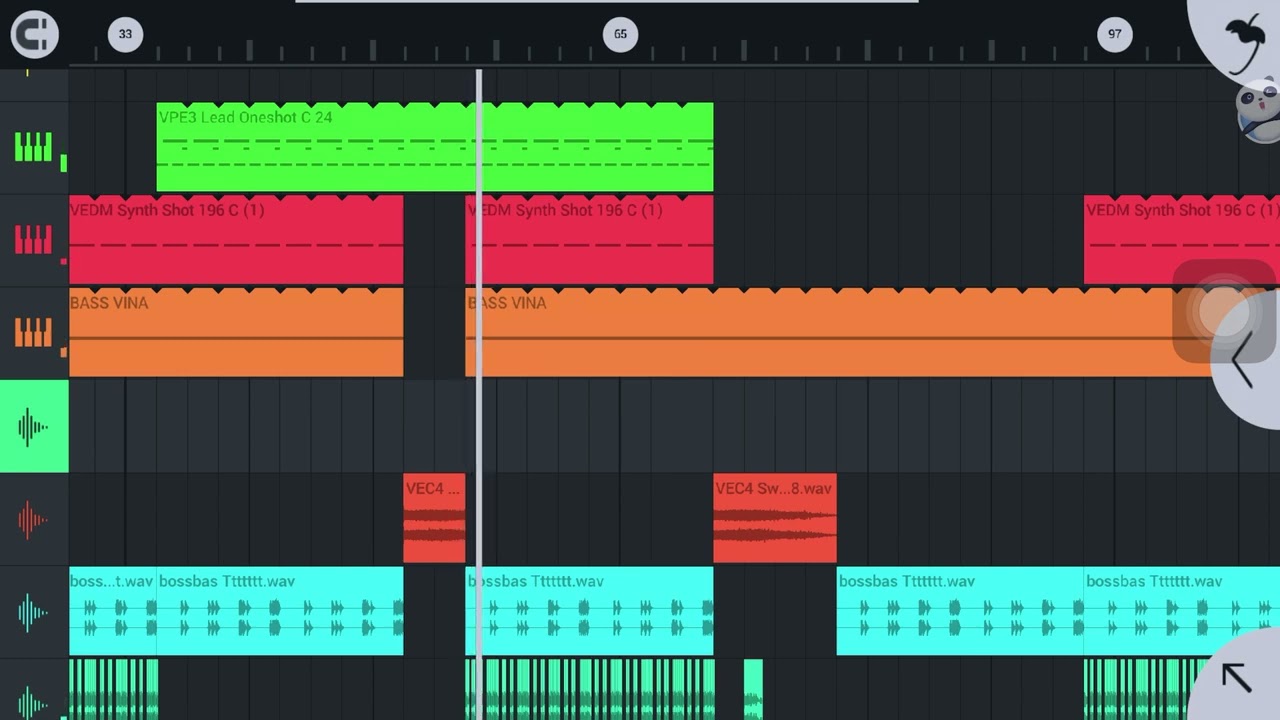Select the VEDM Synth Shot clip under the playhead
Screen dimensions: 1280x720
[x=589, y=240]
